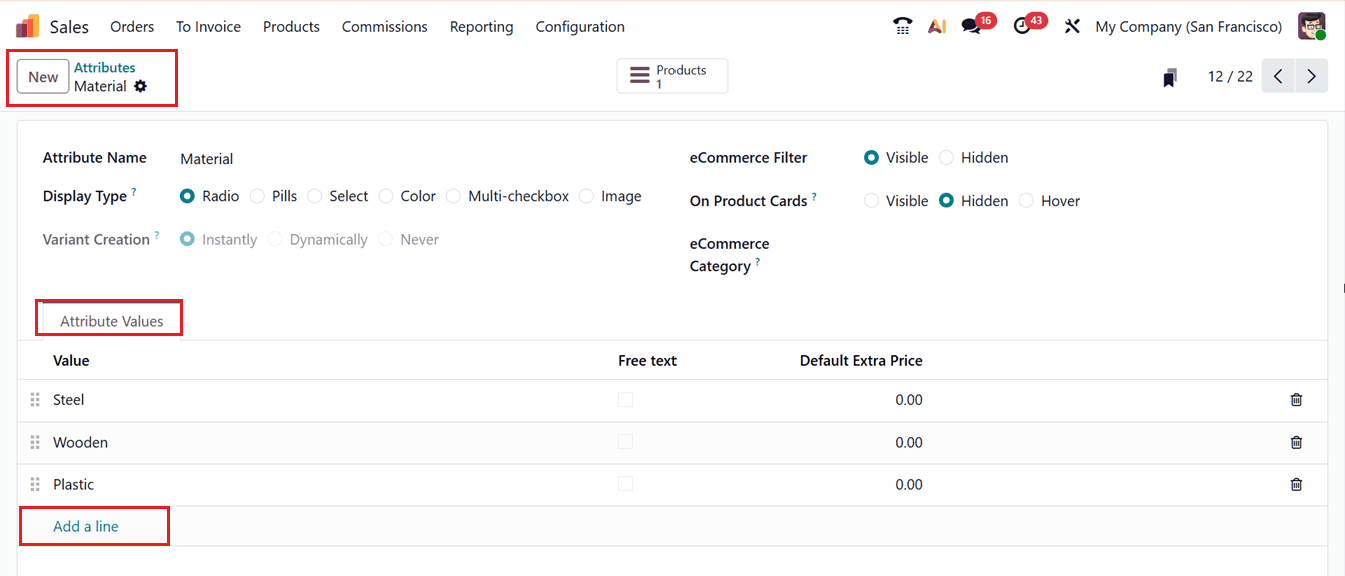Click the gear icon beside Material breadcrumb
This screenshot has width=1345, height=576.
point(141,88)
